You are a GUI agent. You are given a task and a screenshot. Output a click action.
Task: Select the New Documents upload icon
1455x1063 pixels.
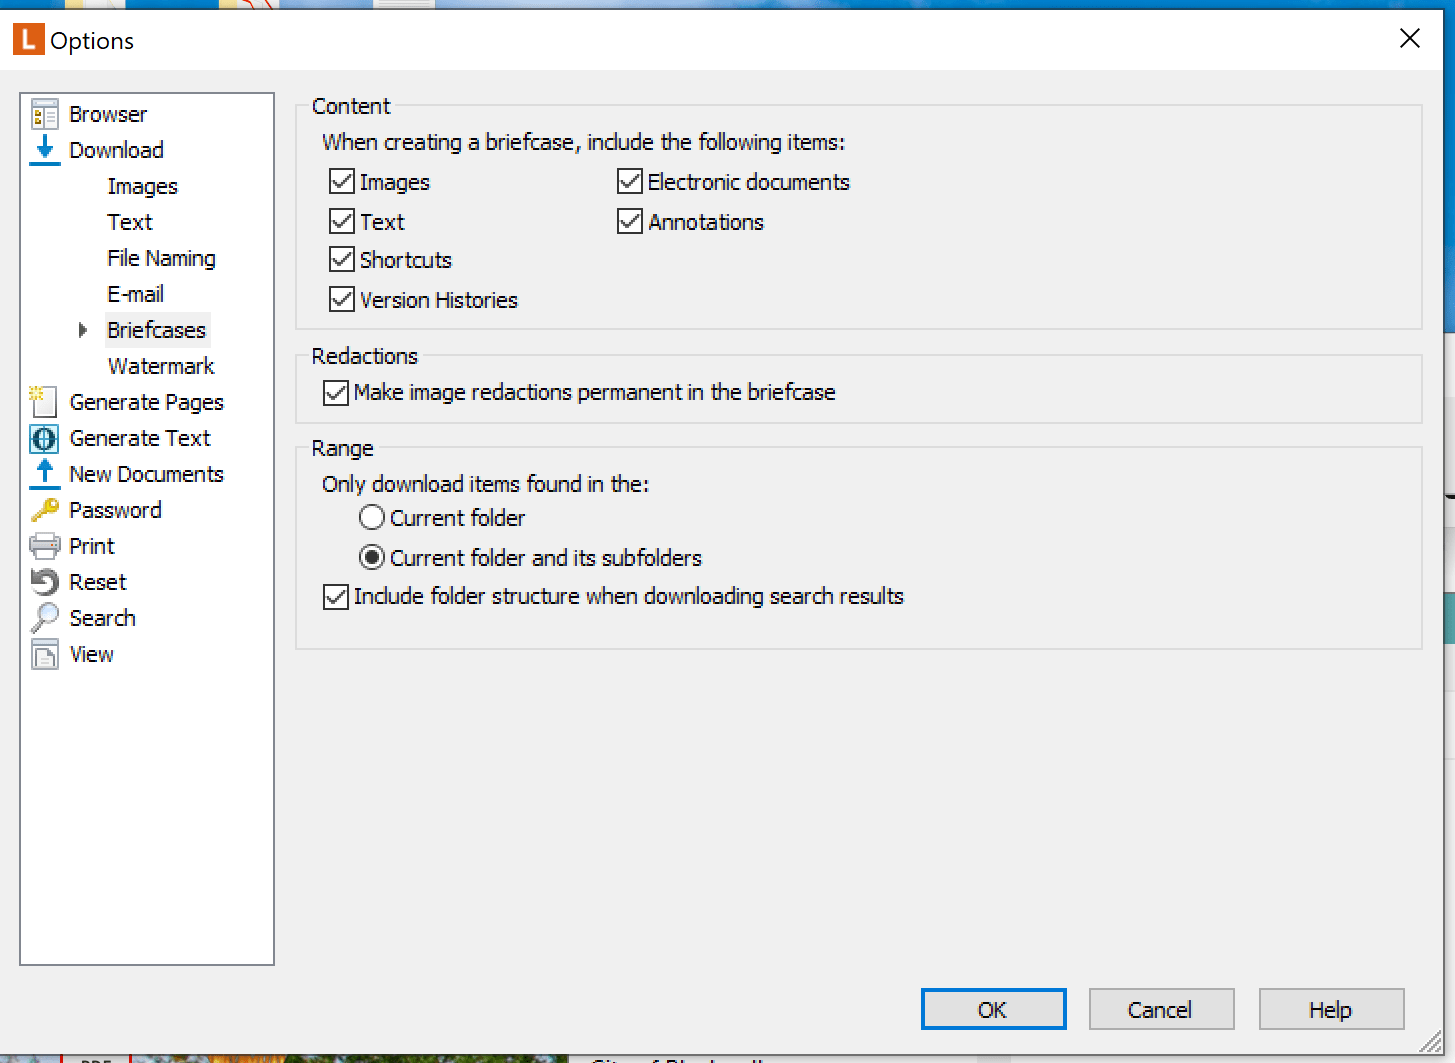44,473
